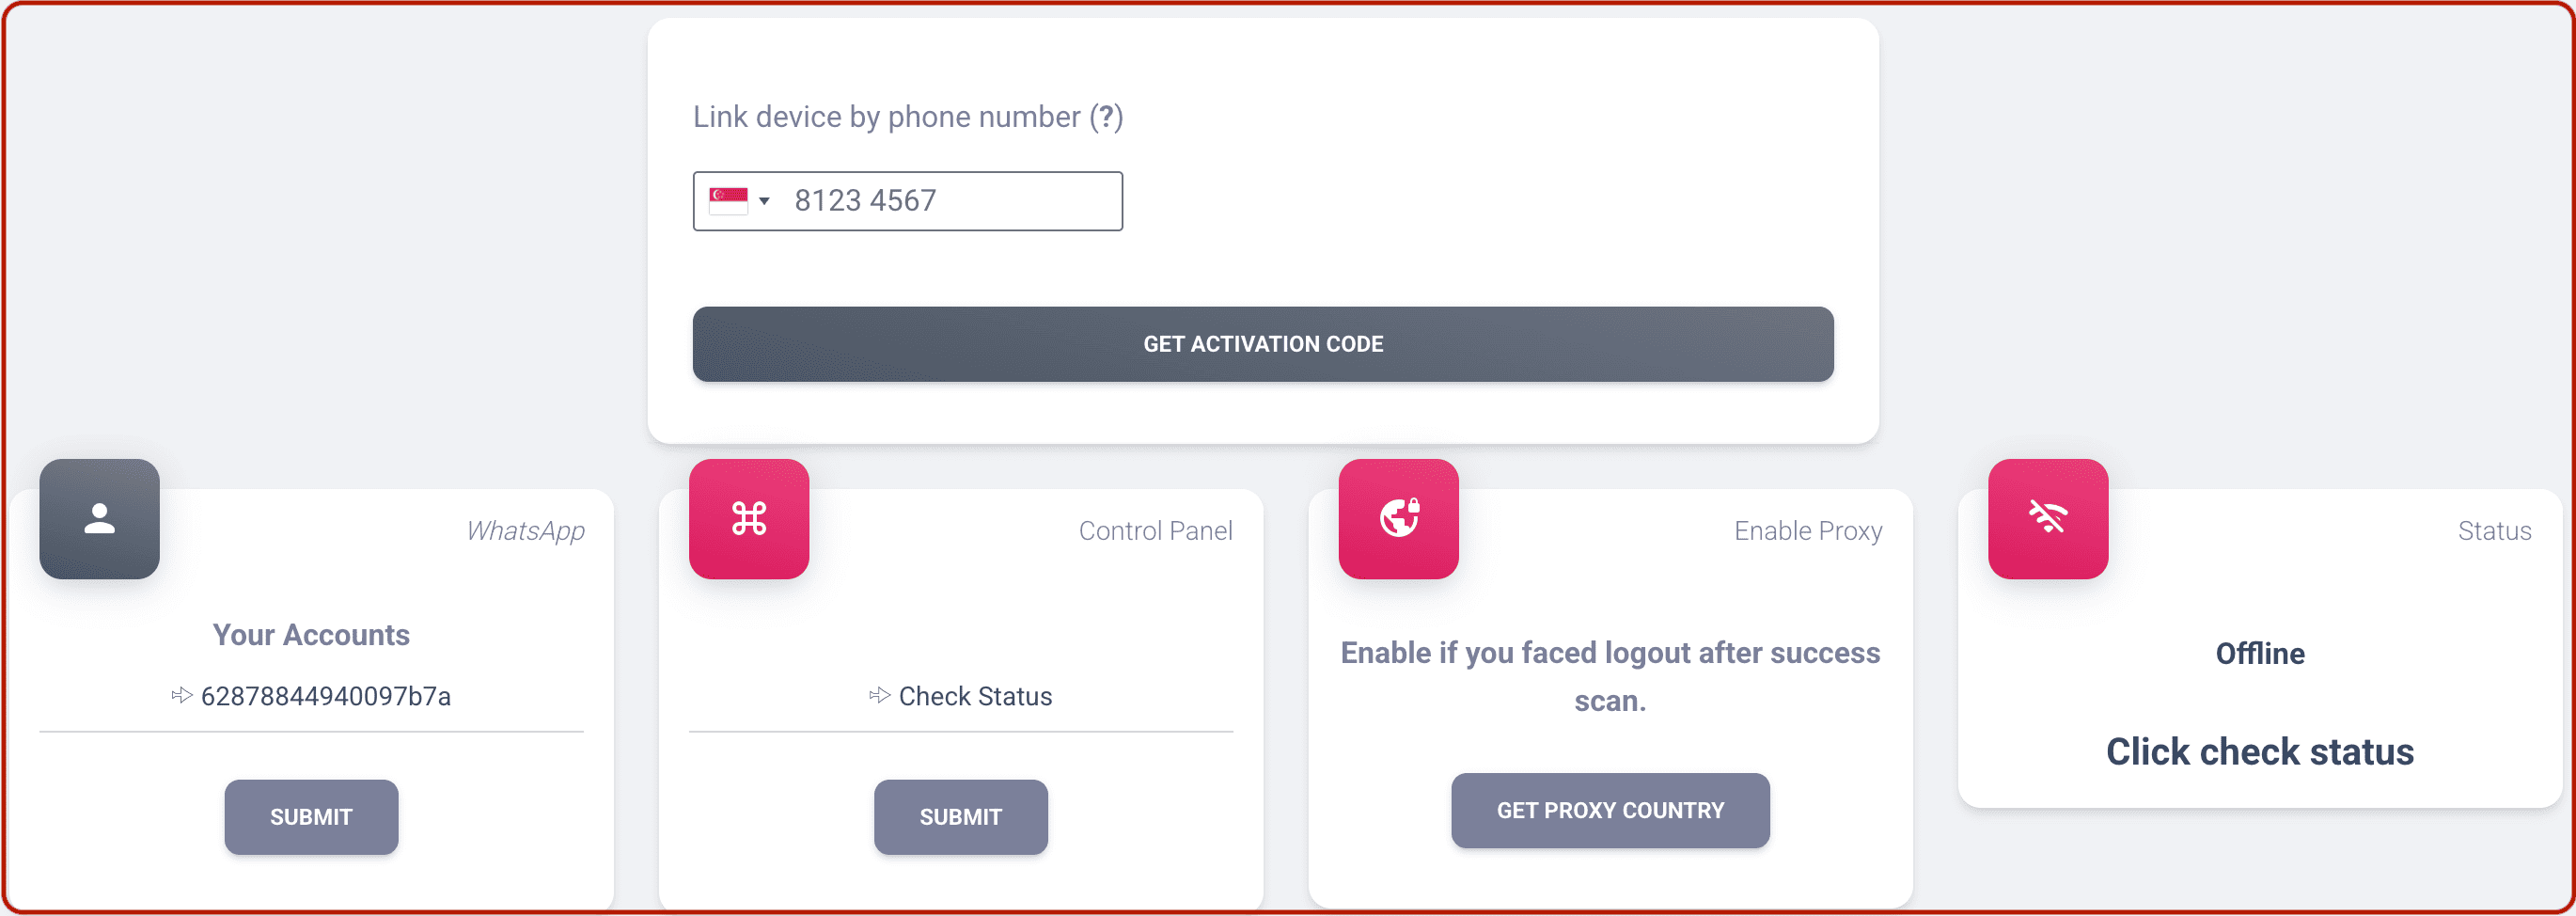Click arrow icon beside account 62878844940097b7a
The image size is (2576, 916).
coord(181,695)
